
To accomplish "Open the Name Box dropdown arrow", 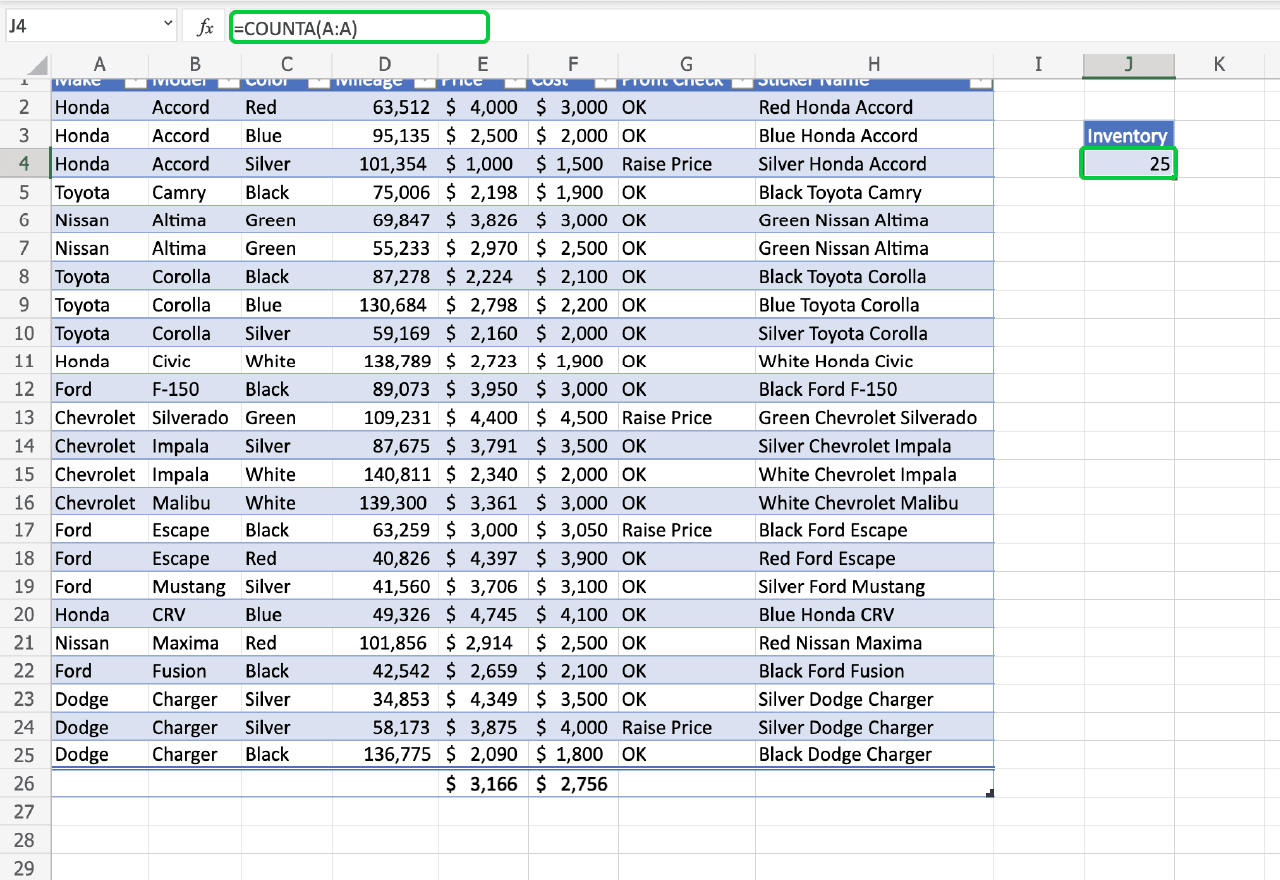I will pyautogui.click(x=167, y=26).
